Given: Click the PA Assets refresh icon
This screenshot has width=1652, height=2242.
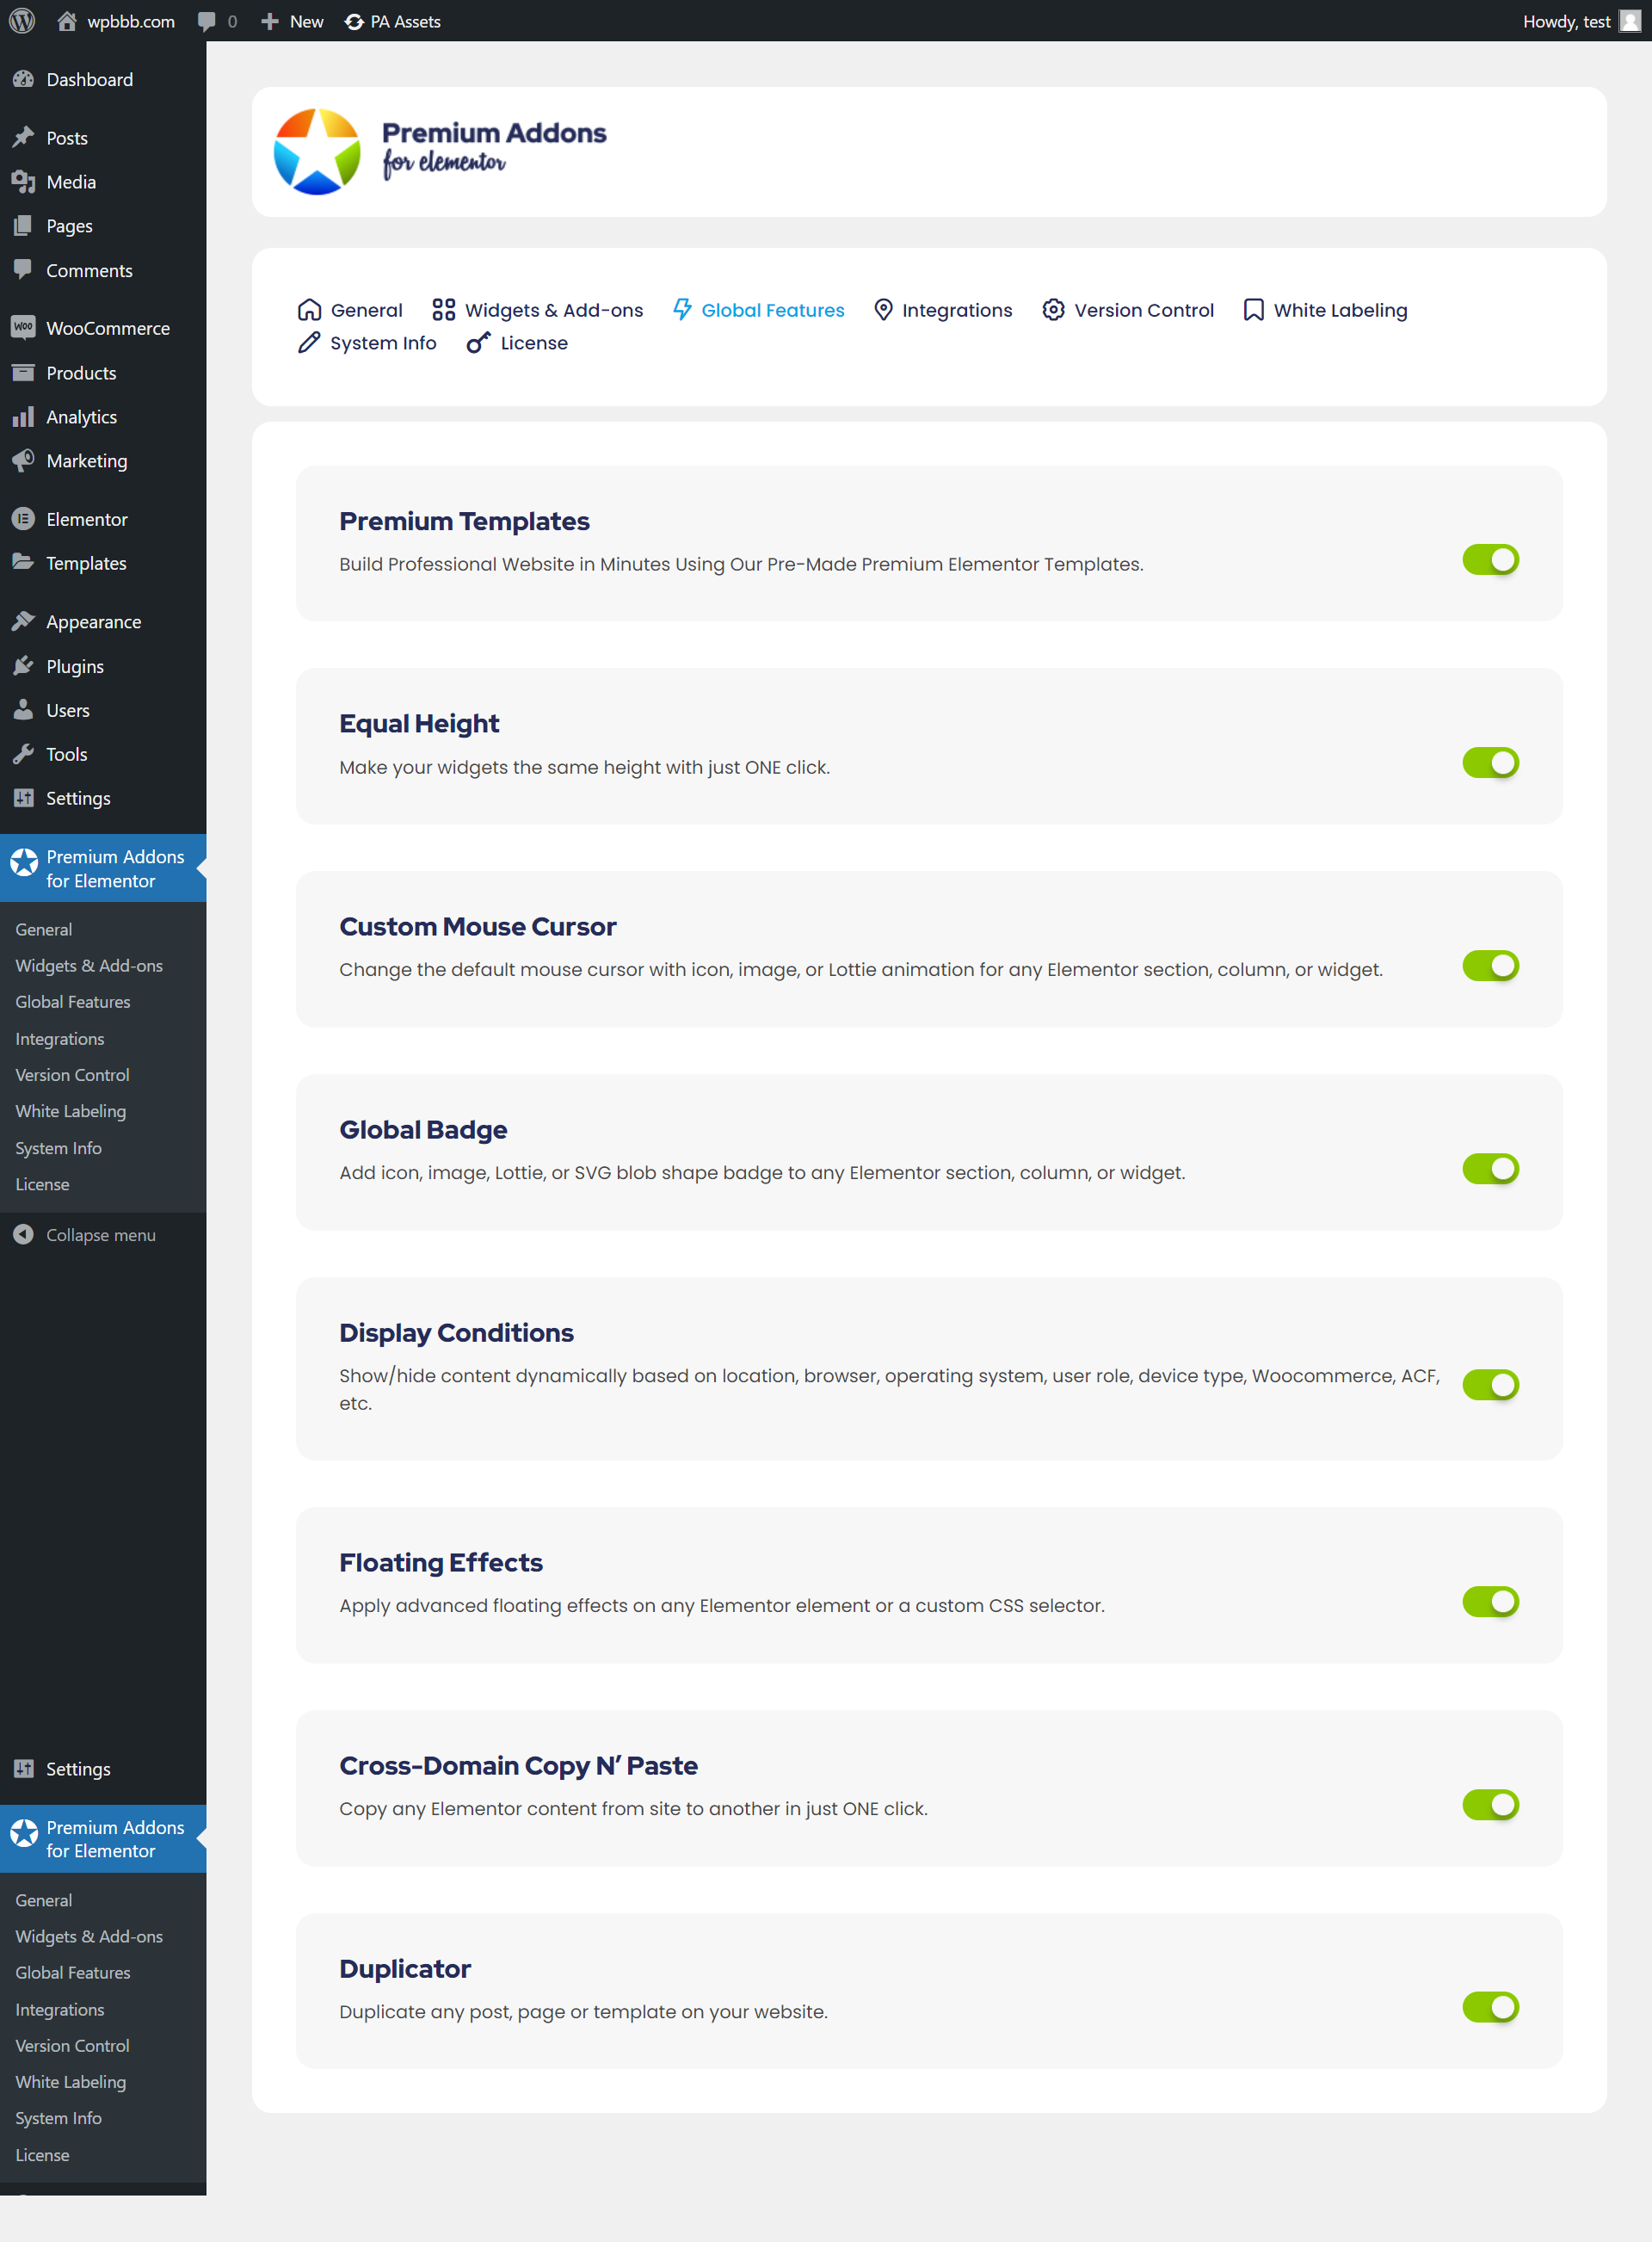Looking at the screenshot, I should [354, 21].
